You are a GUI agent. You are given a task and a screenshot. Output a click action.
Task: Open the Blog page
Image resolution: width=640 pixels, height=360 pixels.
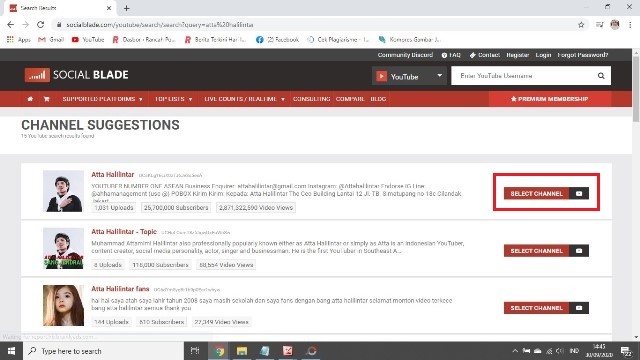point(378,99)
